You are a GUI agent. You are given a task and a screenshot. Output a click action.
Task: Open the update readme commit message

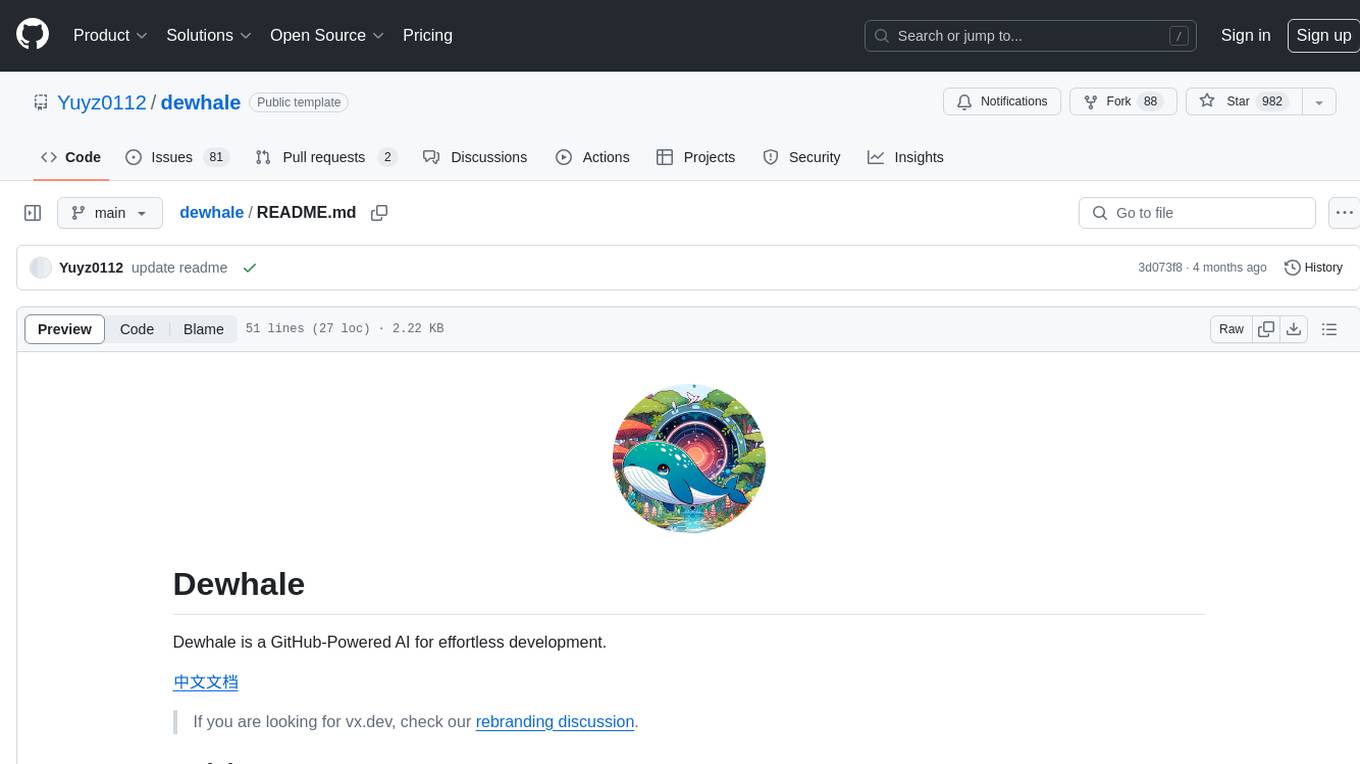pos(179,268)
